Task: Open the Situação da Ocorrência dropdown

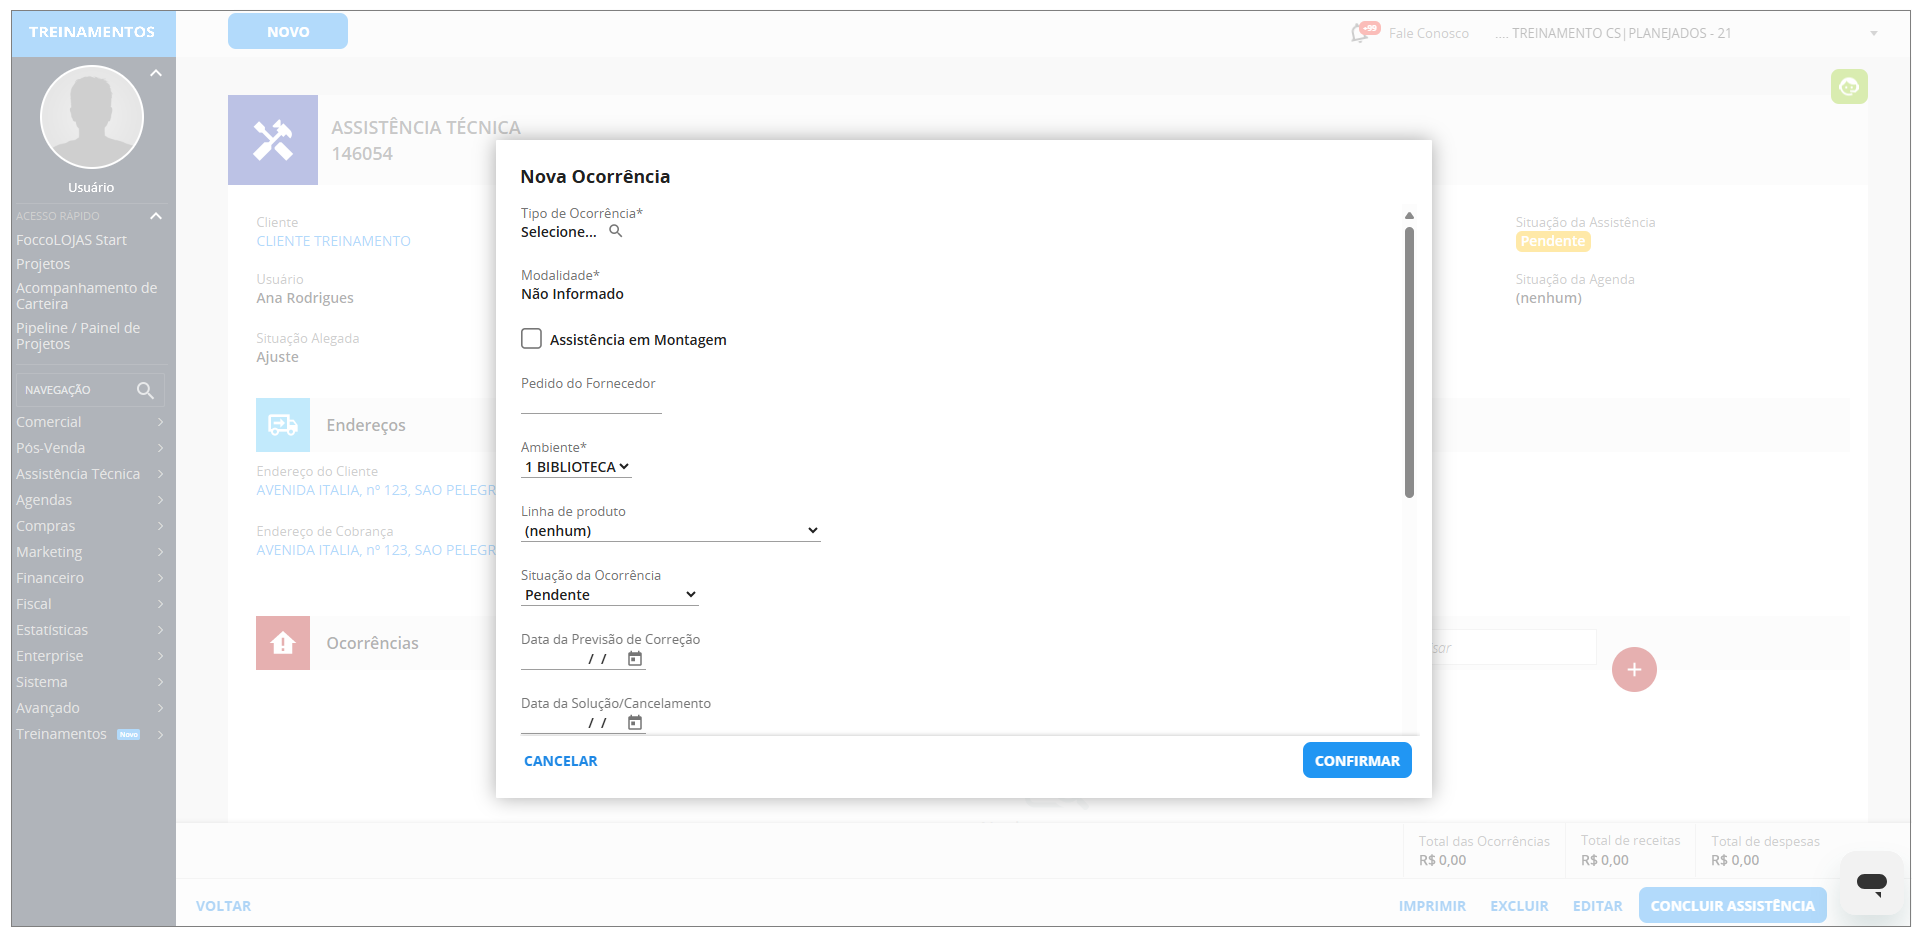Action: coord(609,595)
